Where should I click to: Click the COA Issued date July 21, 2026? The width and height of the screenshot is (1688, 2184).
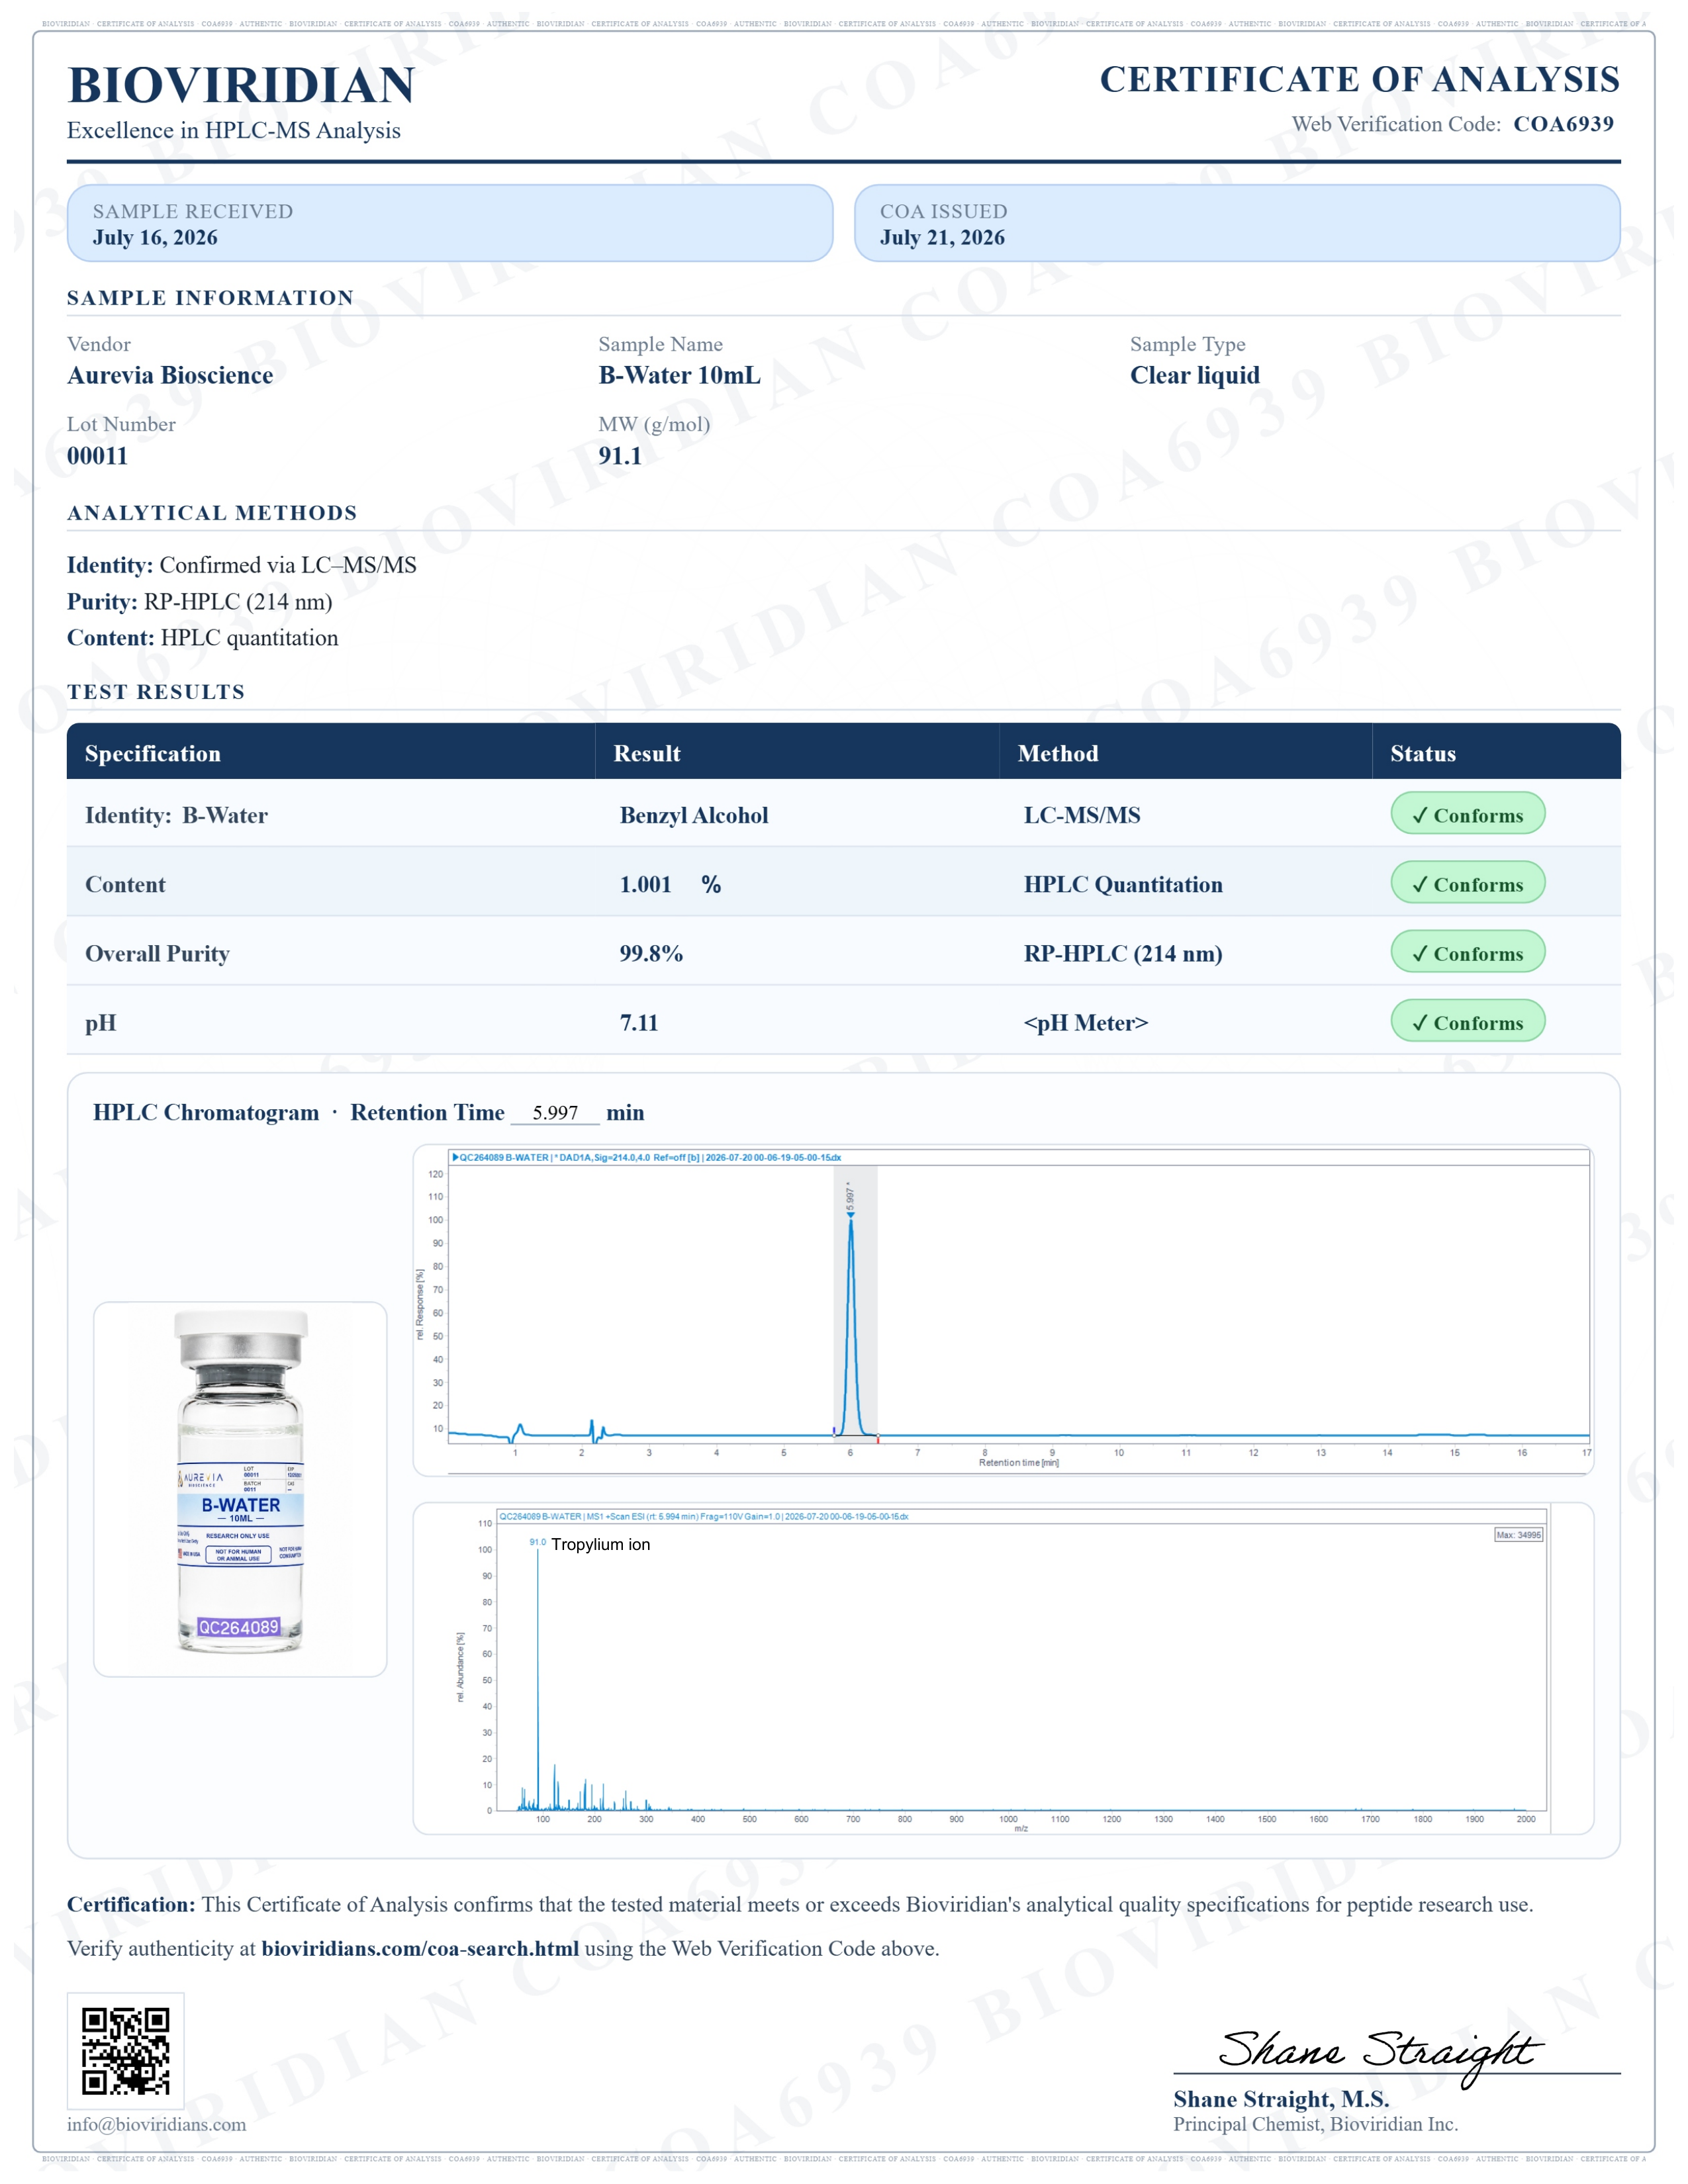[x=942, y=237]
